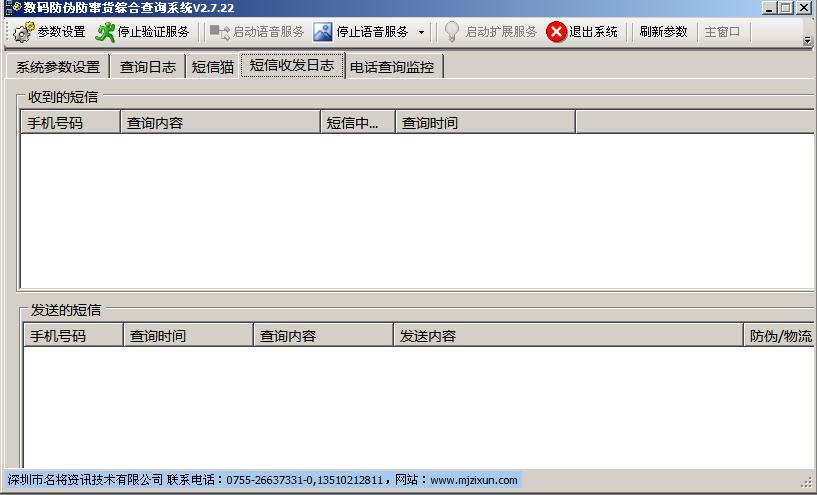
Task: Switch to 电话查询监控 tab
Action: coord(392,67)
